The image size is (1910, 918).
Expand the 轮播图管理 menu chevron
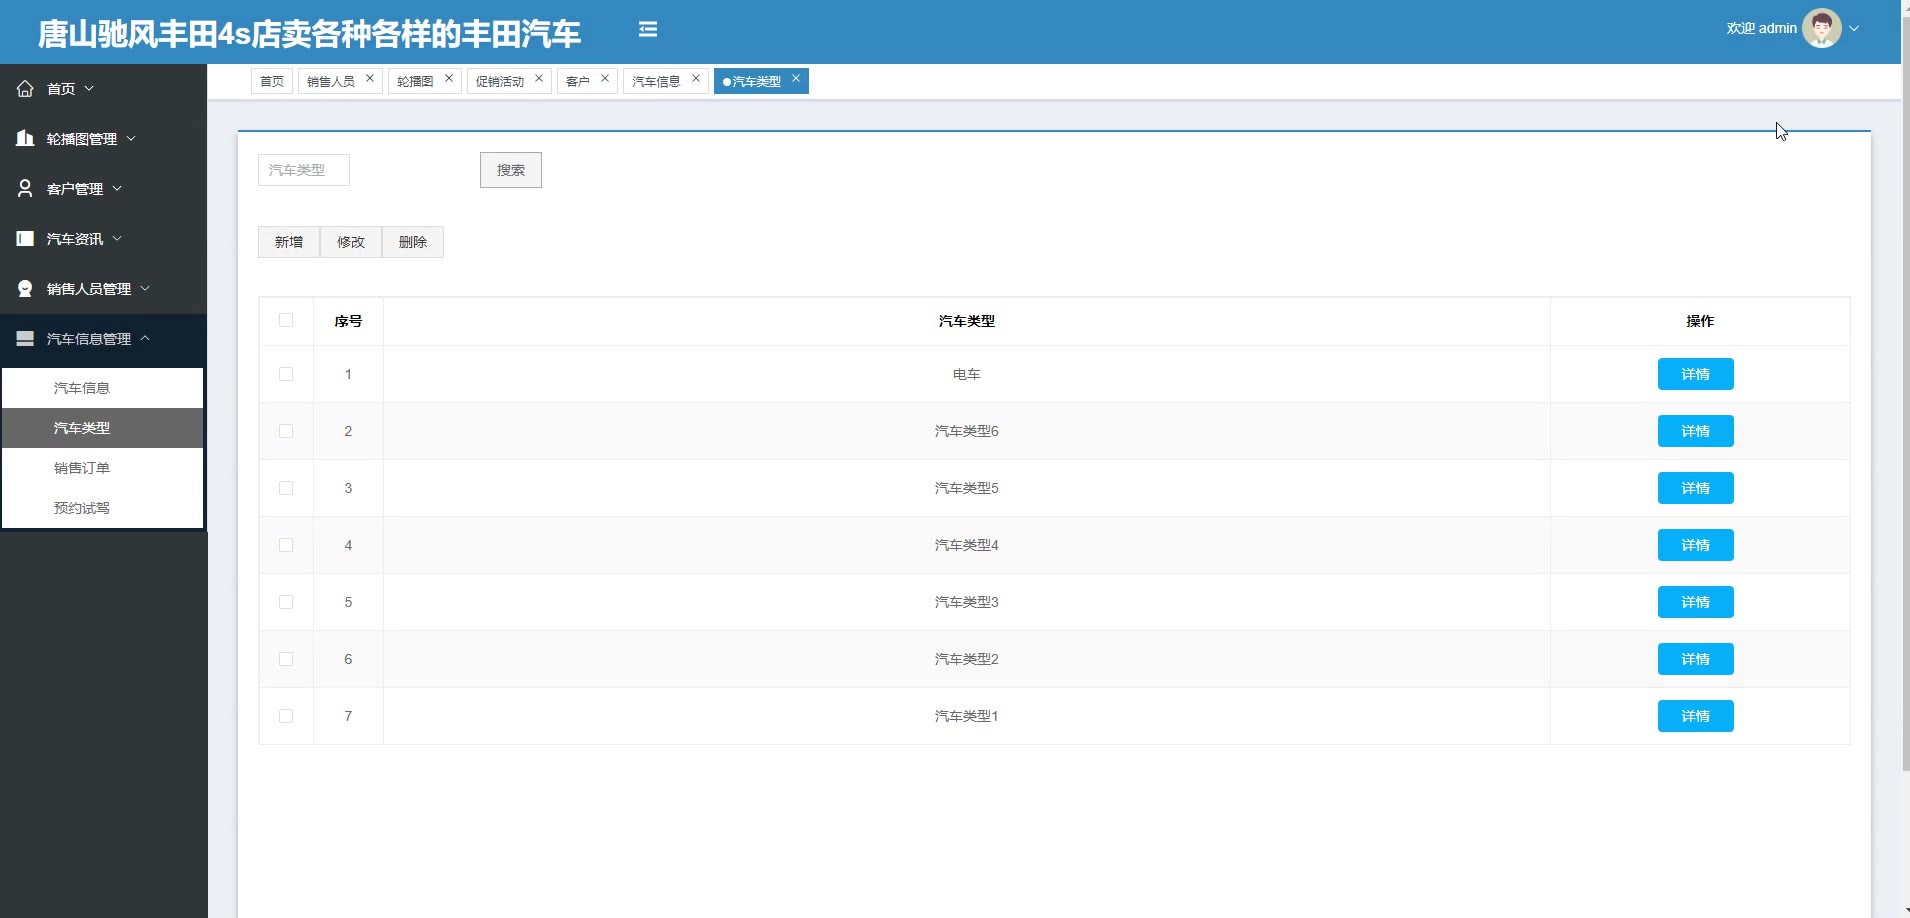point(131,138)
